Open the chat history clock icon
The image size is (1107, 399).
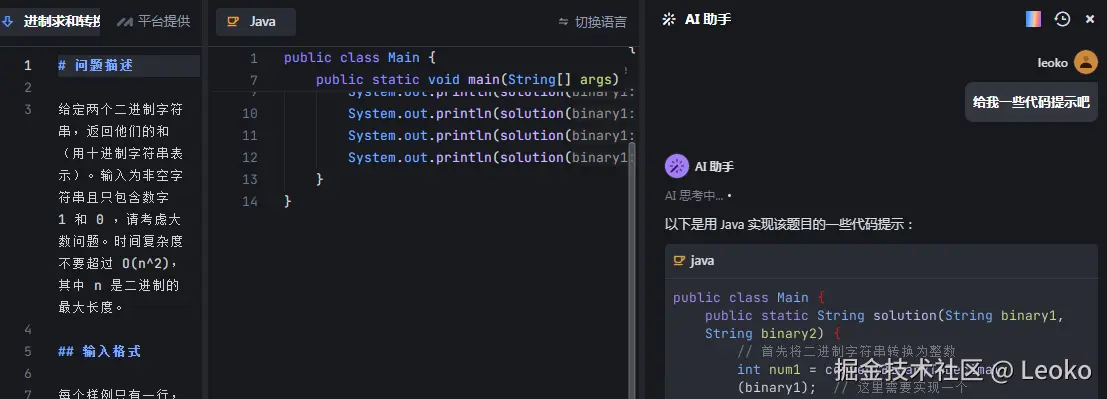tap(1063, 19)
